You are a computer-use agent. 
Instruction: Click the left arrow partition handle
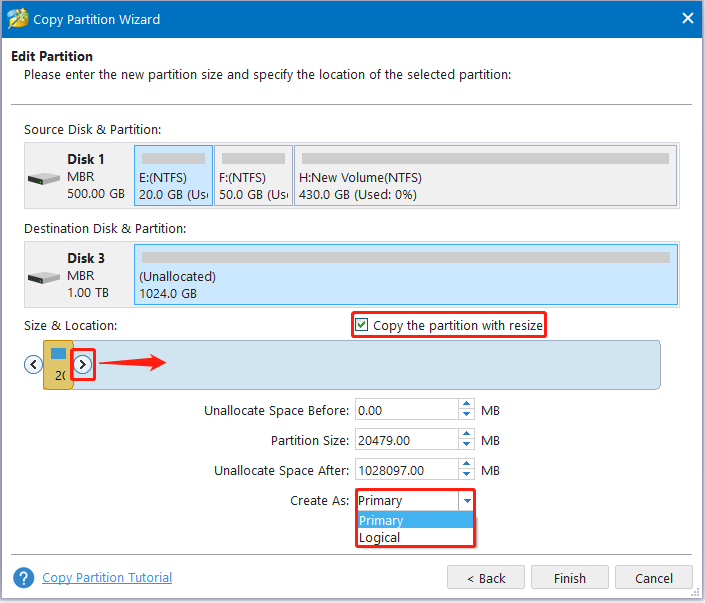tap(33, 364)
